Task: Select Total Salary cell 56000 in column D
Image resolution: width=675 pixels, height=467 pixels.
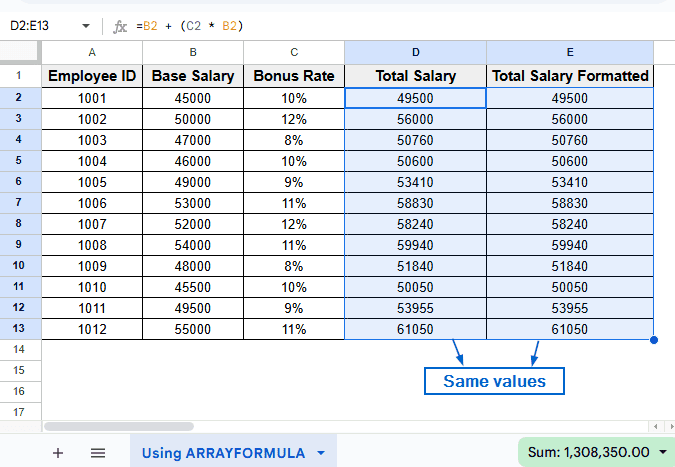Action: 415,119
